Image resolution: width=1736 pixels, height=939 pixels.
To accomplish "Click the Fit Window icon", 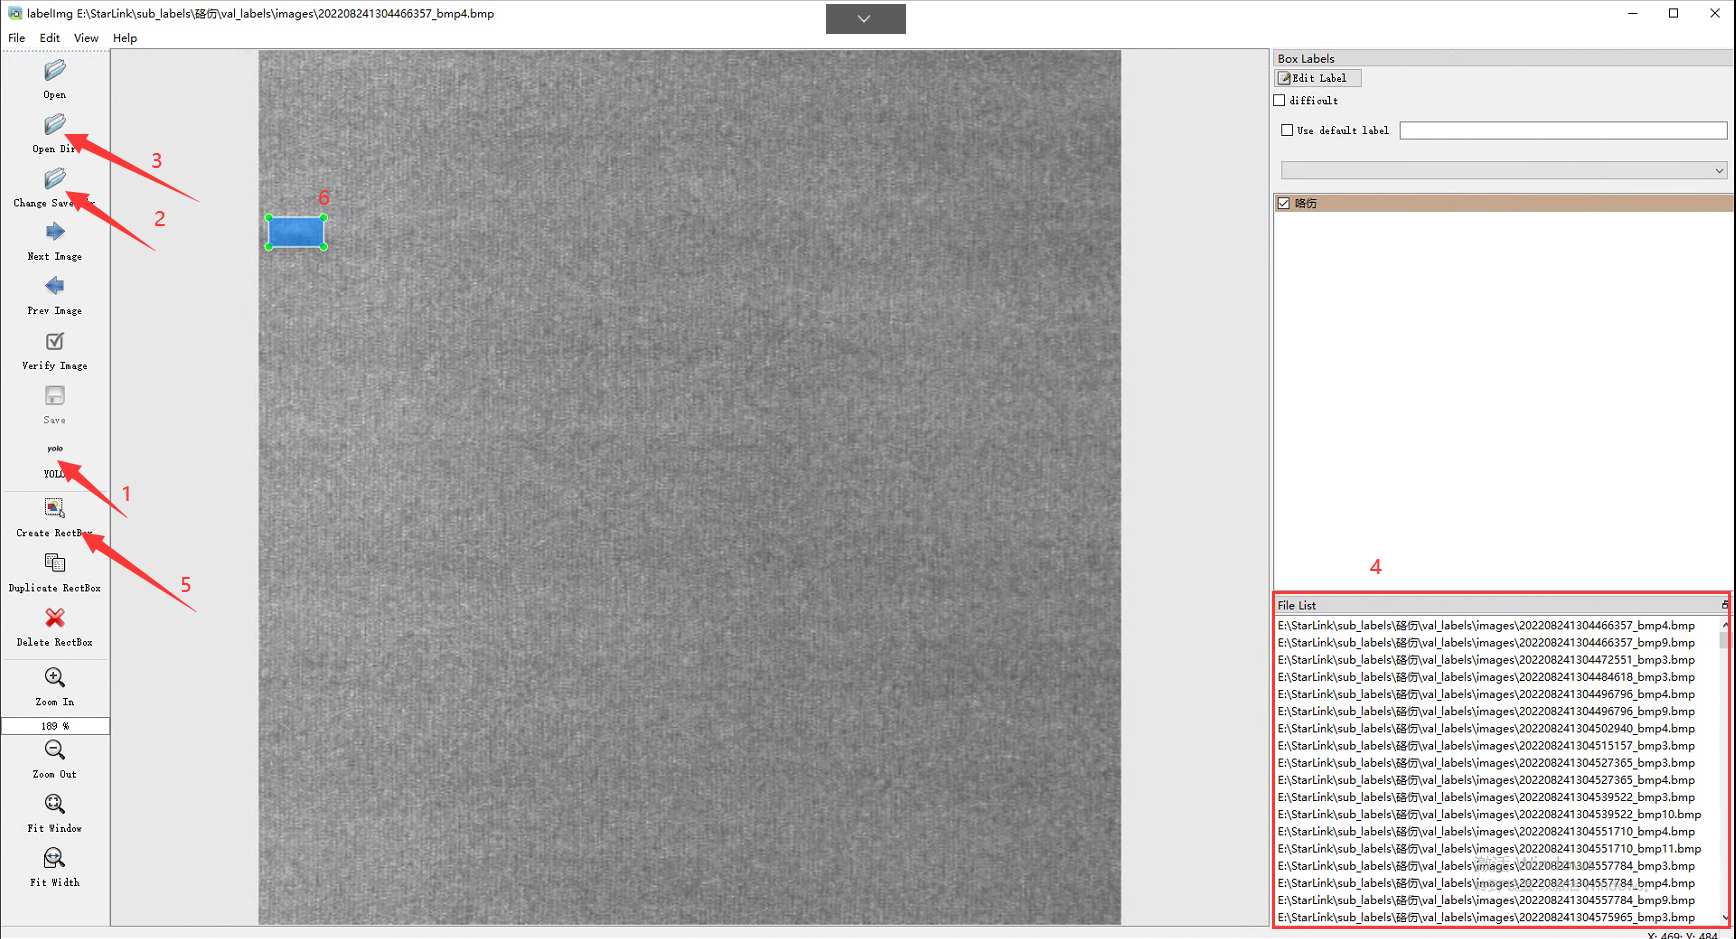I will pyautogui.click(x=55, y=804).
